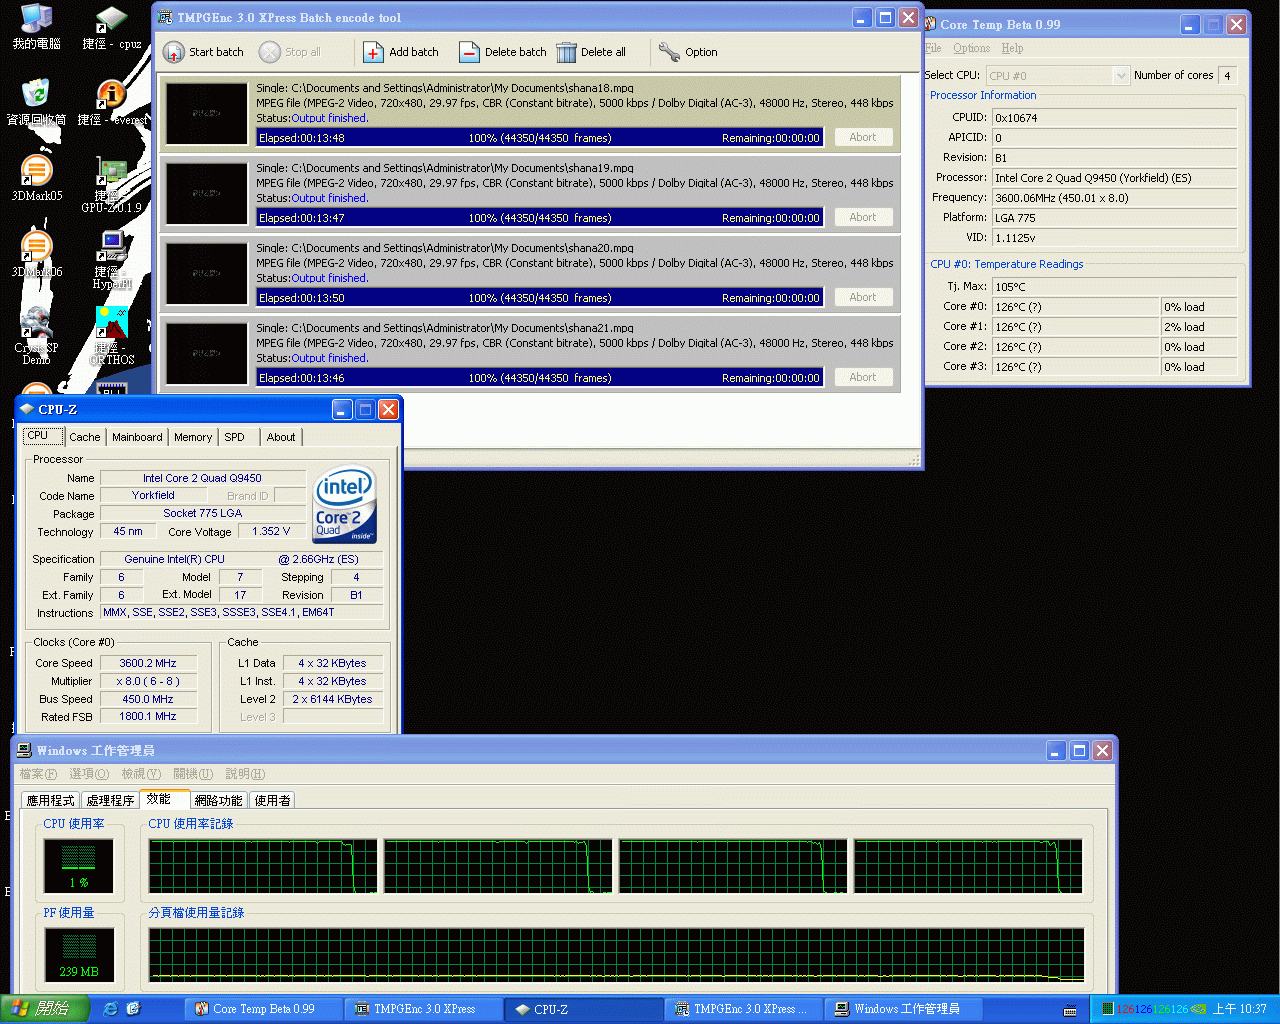Click the NVIDIA tray icon by the clock
Screen dimensions: 1280x1024
click(x=1198, y=1009)
